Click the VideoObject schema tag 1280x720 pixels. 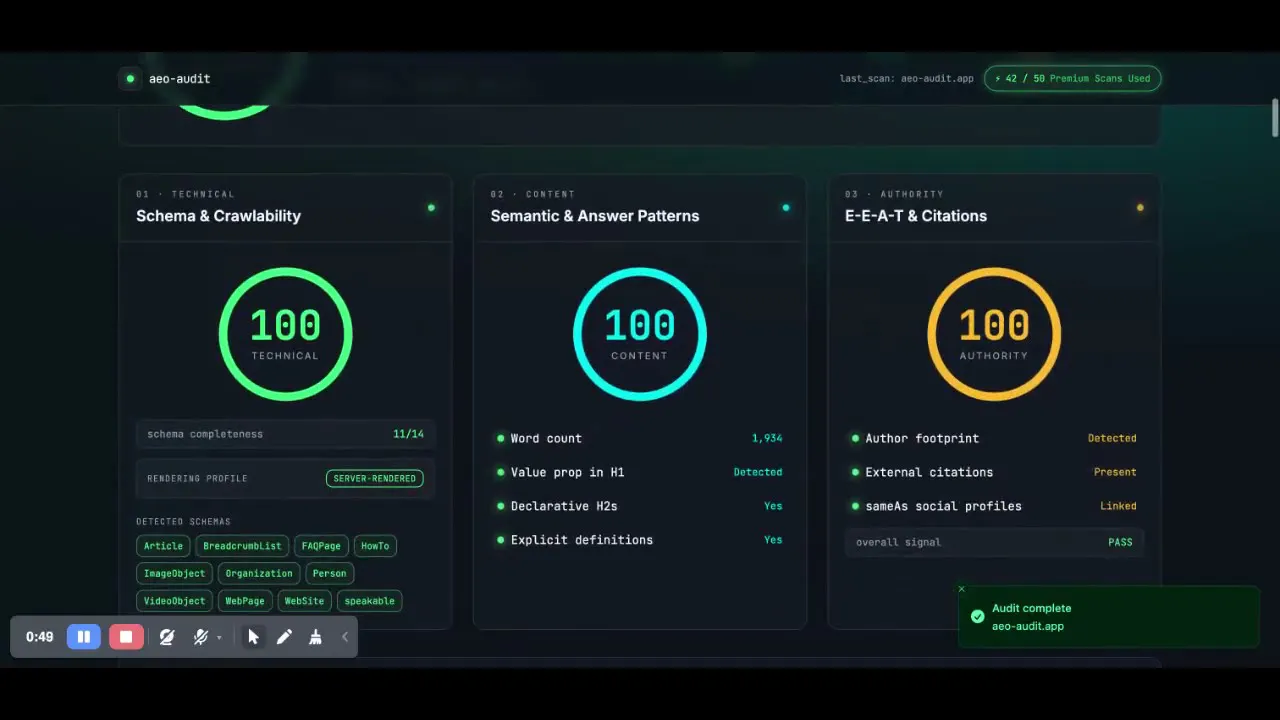point(174,601)
